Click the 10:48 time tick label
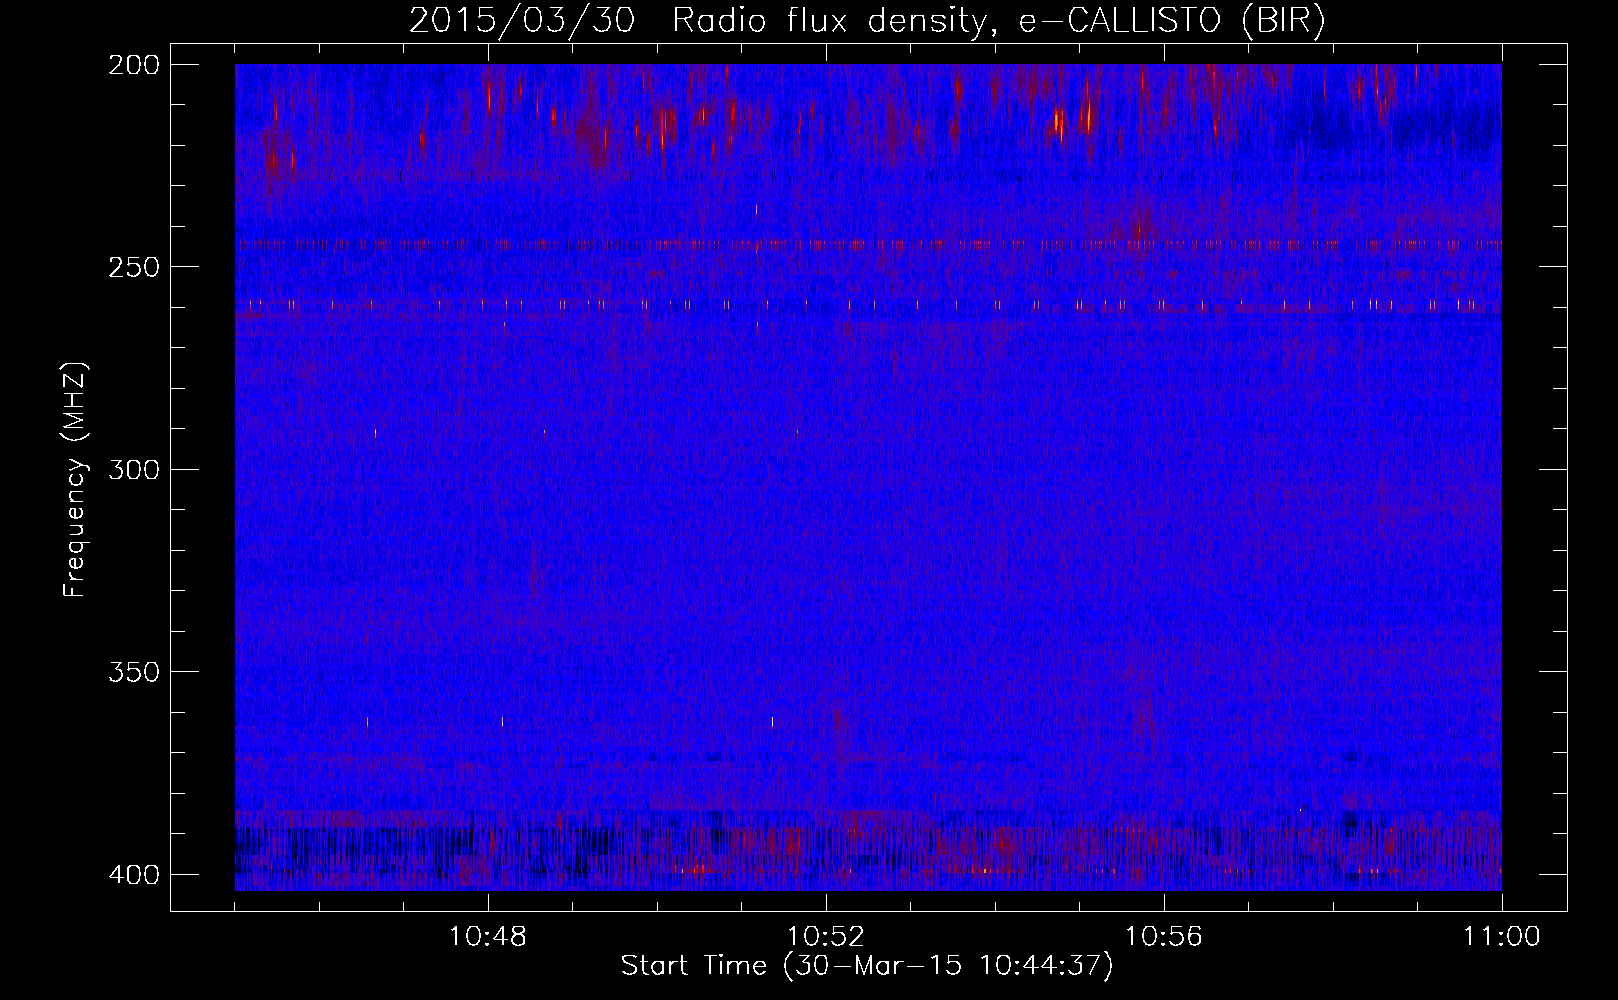Screen dimensions: 1618x1000 point(488,937)
